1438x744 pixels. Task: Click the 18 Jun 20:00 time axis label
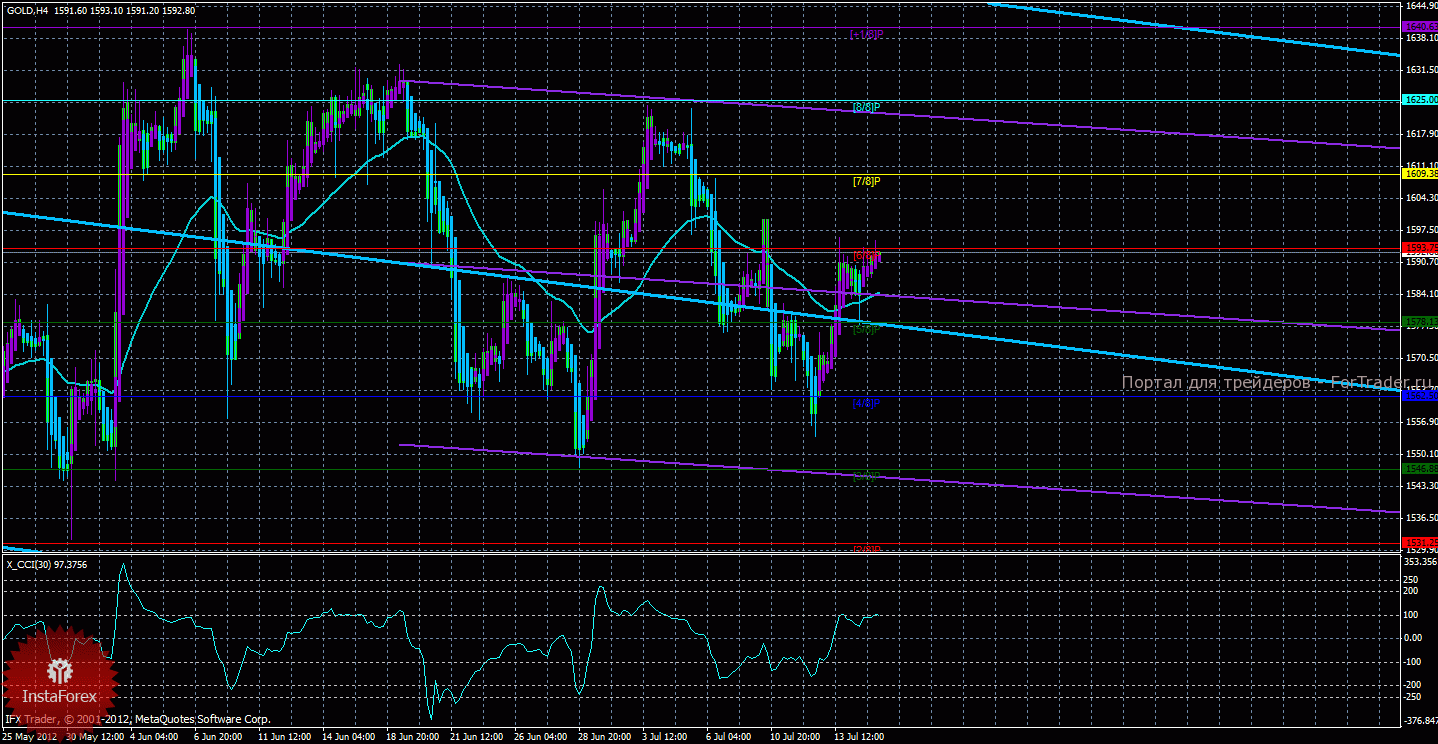411,737
